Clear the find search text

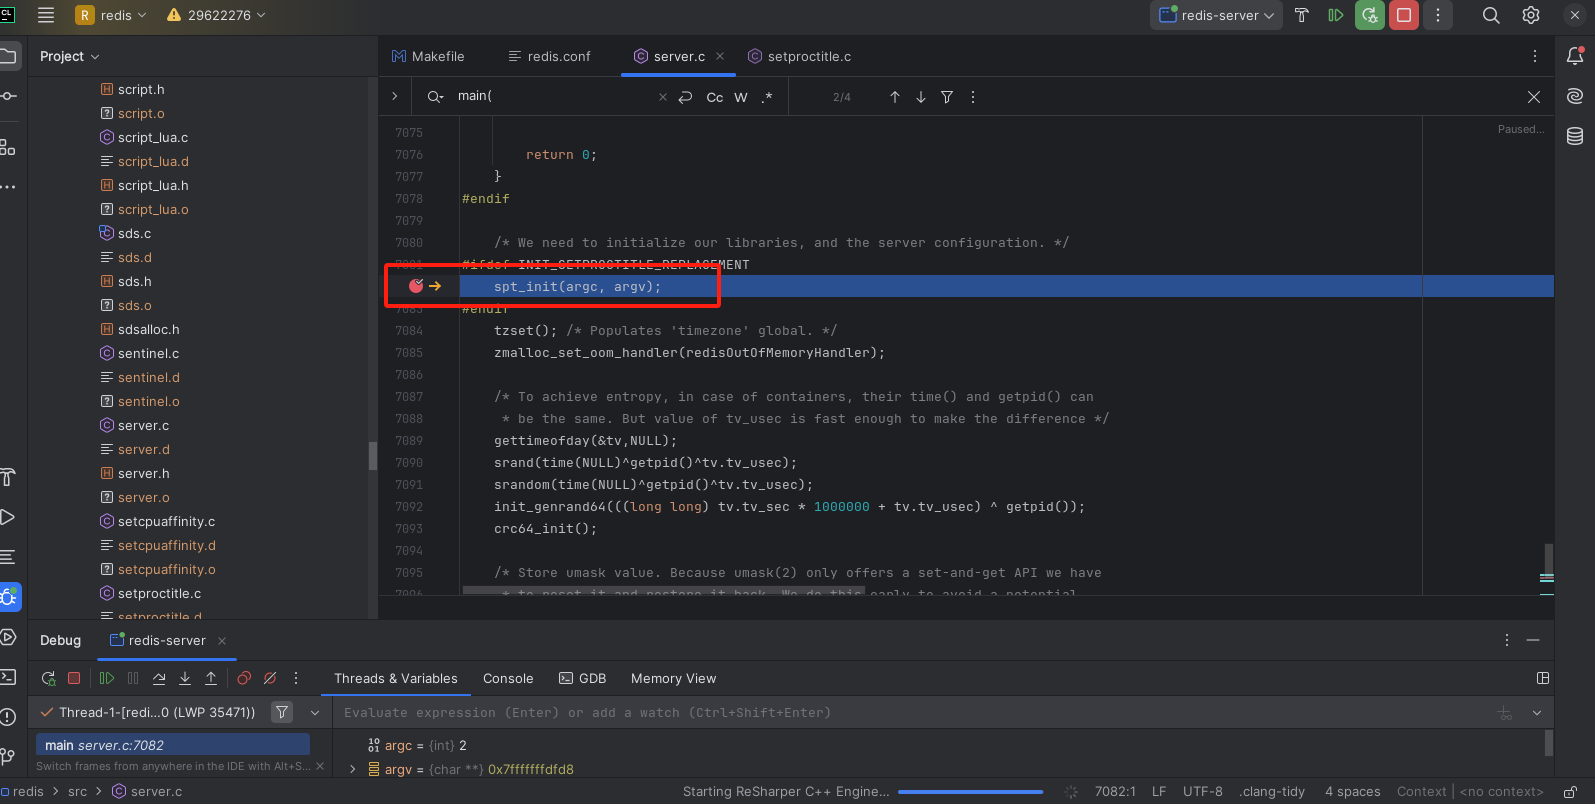tap(662, 97)
